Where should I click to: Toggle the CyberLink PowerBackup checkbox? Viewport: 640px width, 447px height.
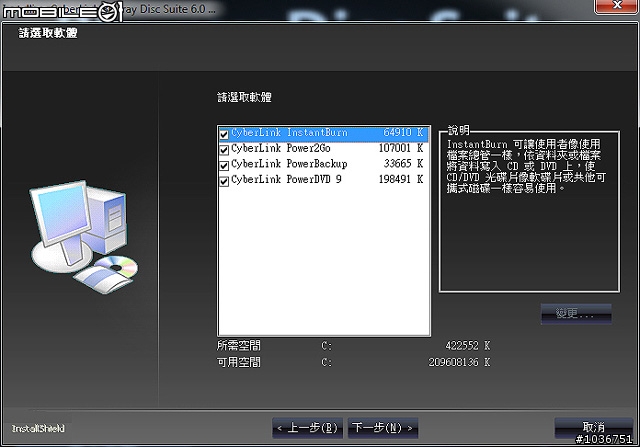click(x=224, y=165)
